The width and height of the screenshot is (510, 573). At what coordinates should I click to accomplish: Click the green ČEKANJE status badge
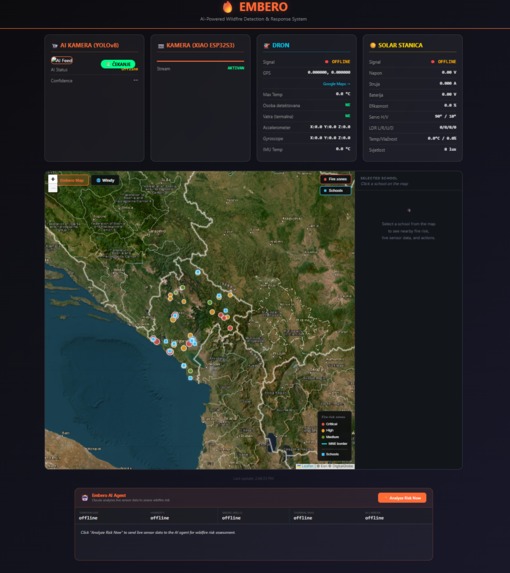coord(118,64)
